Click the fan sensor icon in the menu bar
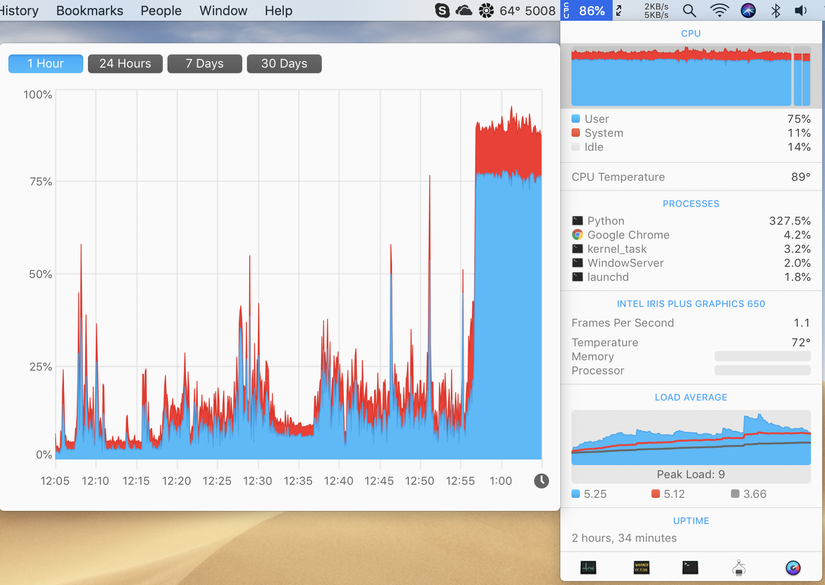The width and height of the screenshot is (825, 585). [x=486, y=11]
